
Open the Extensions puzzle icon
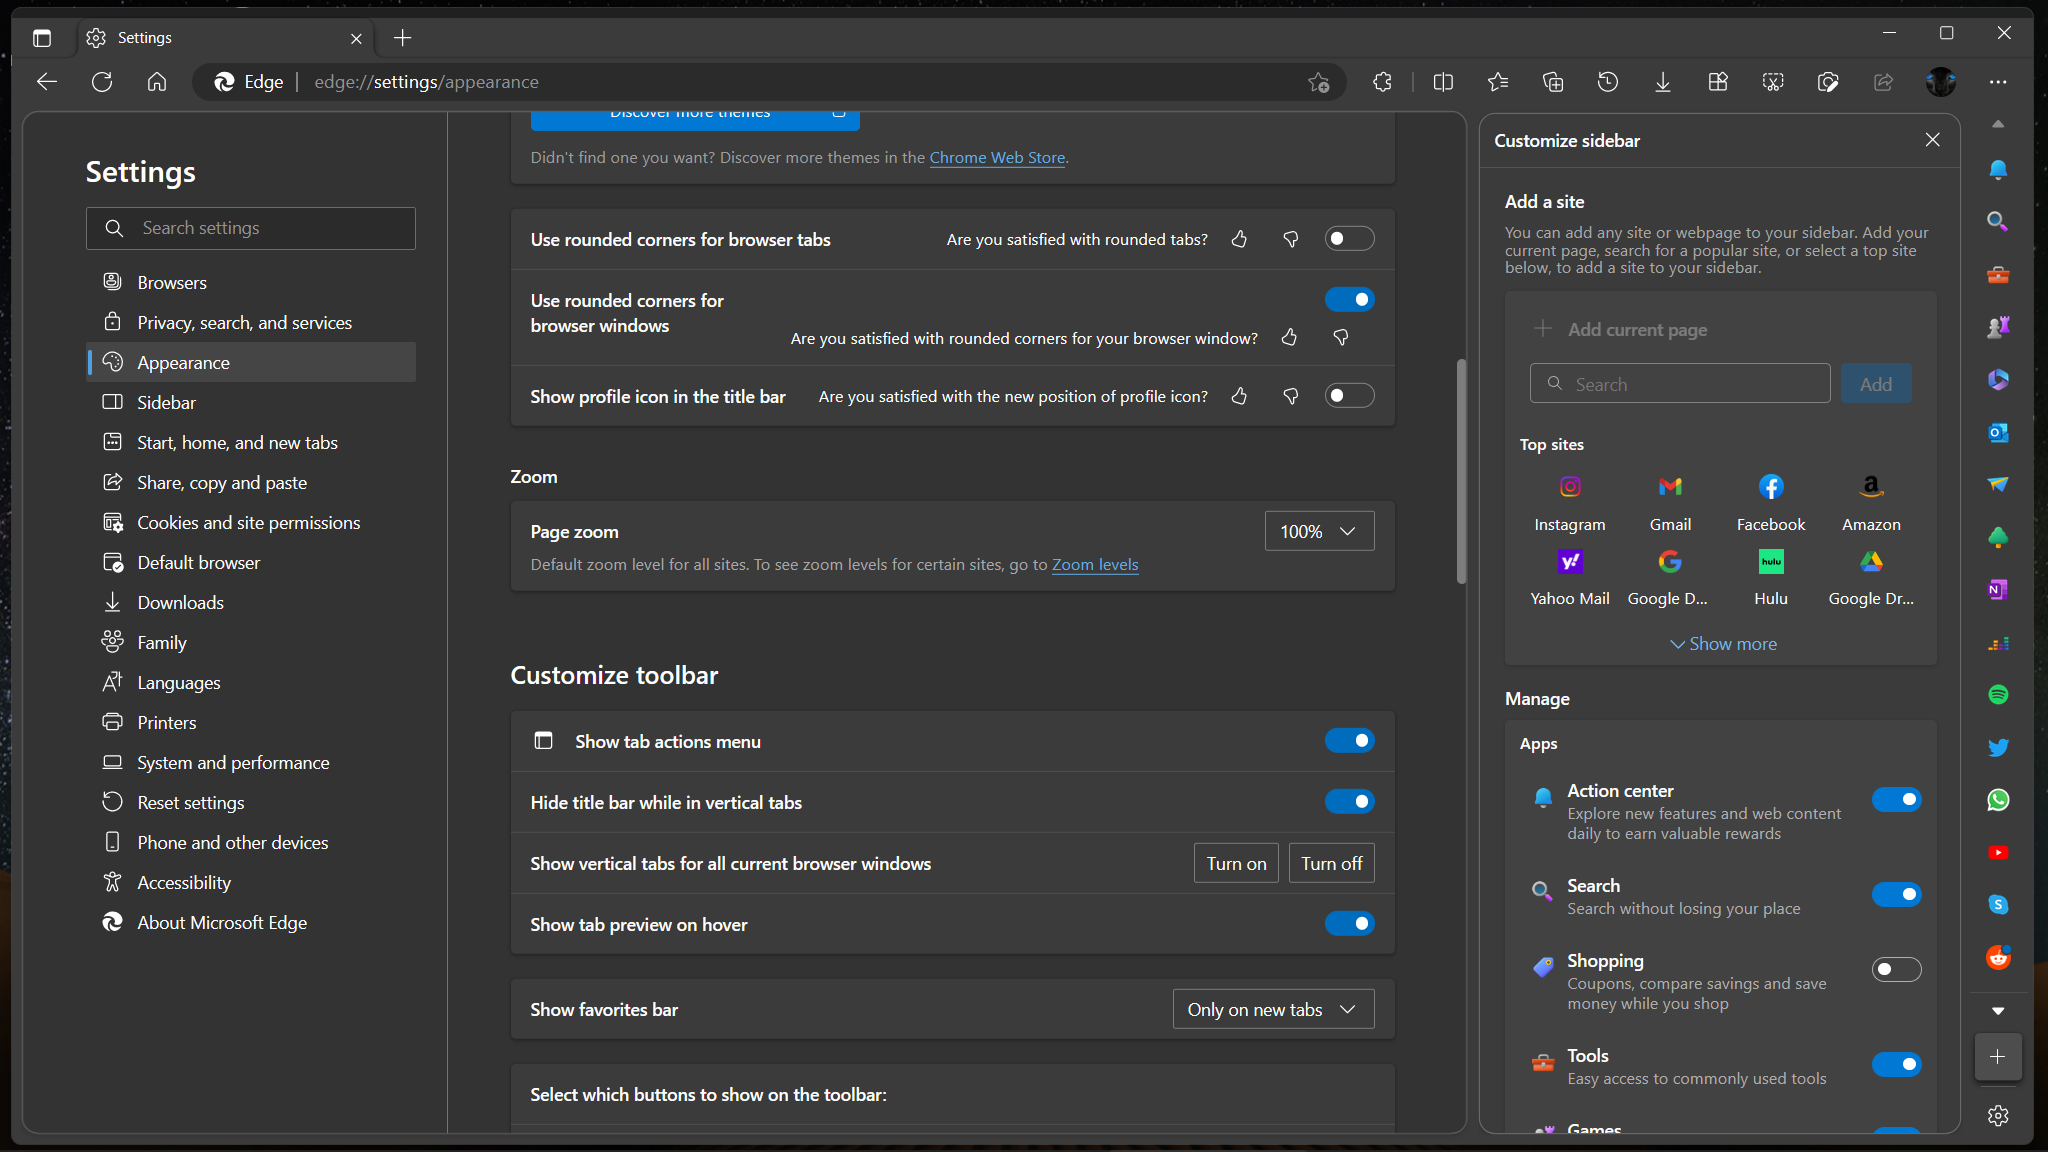(1383, 82)
